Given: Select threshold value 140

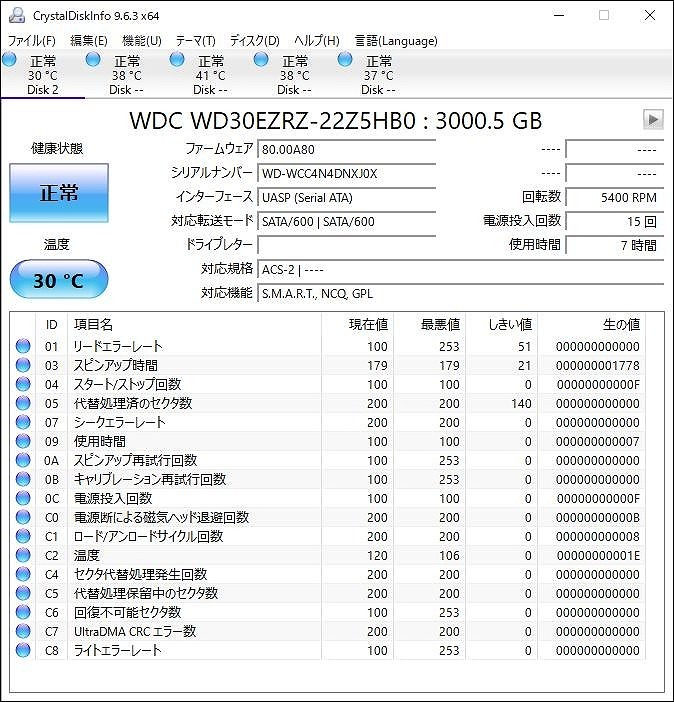Looking at the screenshot, I should (521, 403).
